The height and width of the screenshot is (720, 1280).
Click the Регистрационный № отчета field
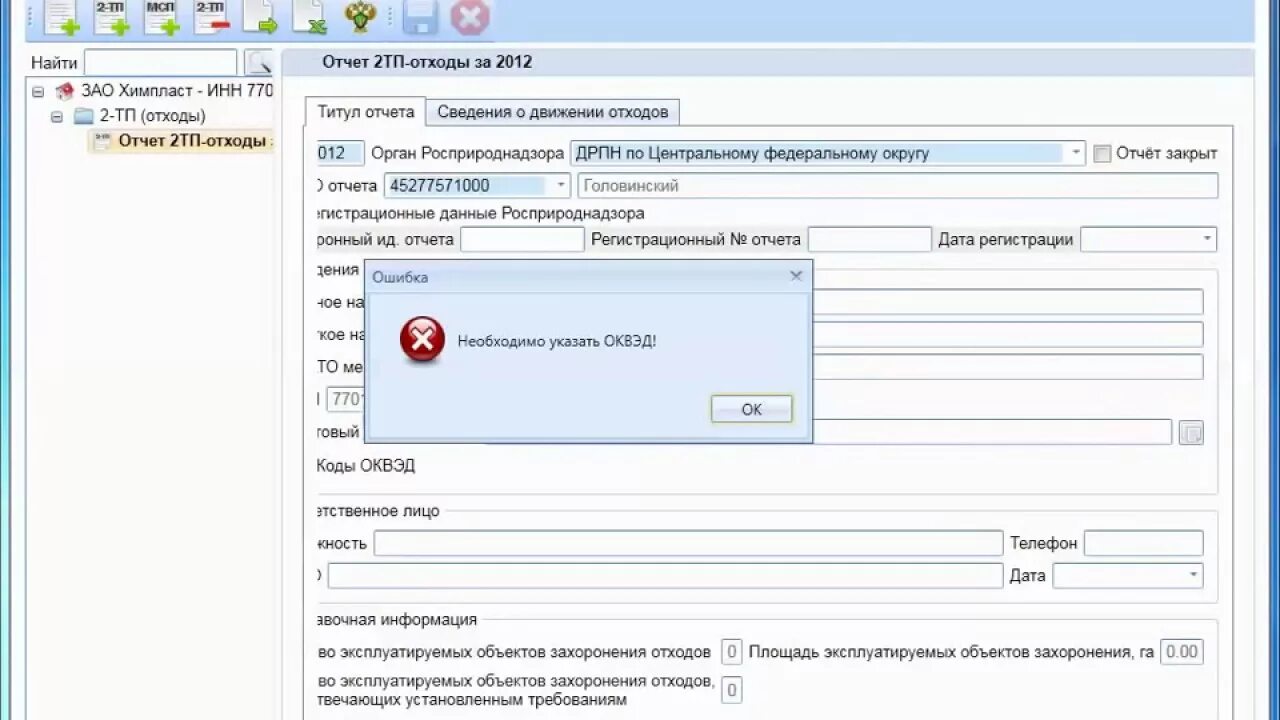870,239
